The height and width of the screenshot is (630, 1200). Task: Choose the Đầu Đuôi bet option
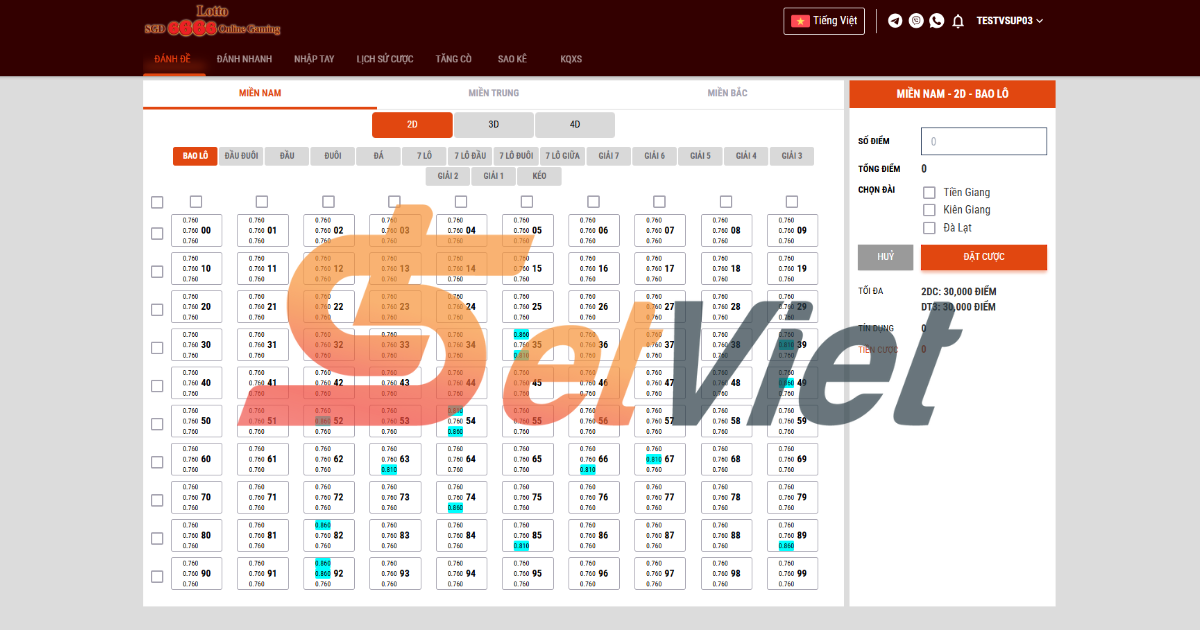tap(241, 156)
